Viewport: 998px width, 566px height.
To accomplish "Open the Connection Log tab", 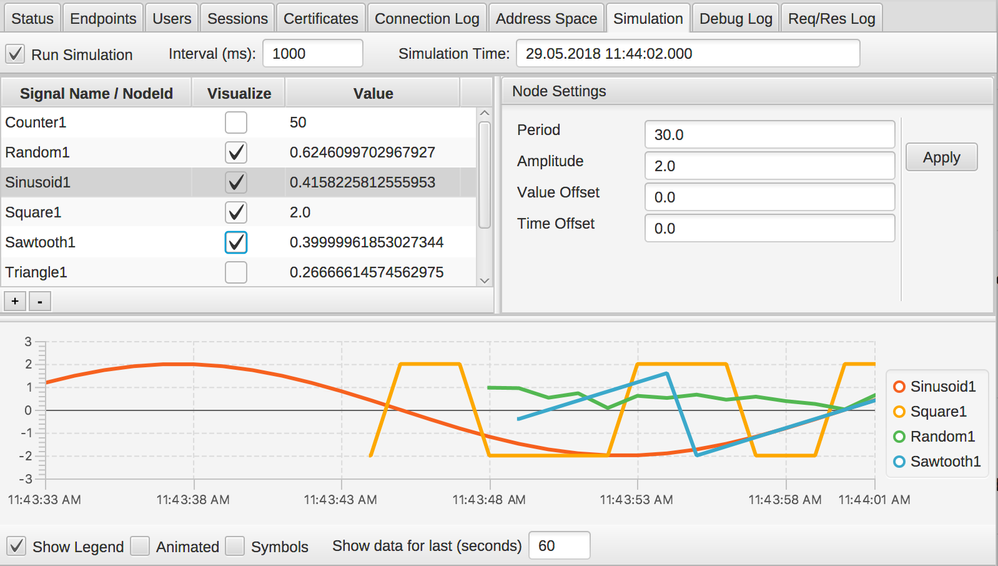I will (x=427, y=18).
